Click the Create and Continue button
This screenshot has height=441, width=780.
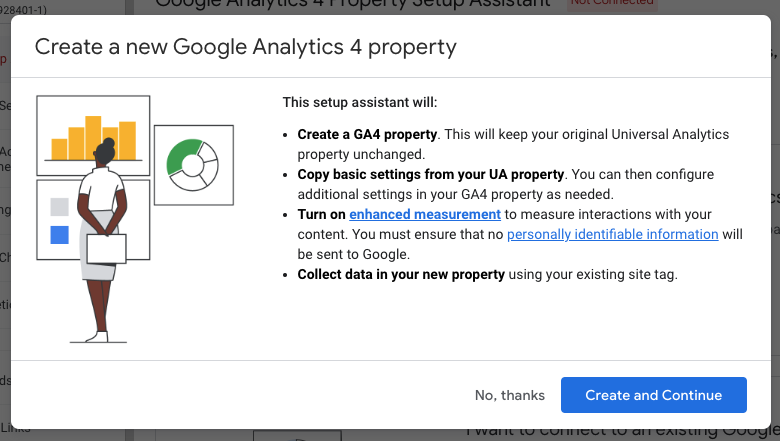pos(653,395)
